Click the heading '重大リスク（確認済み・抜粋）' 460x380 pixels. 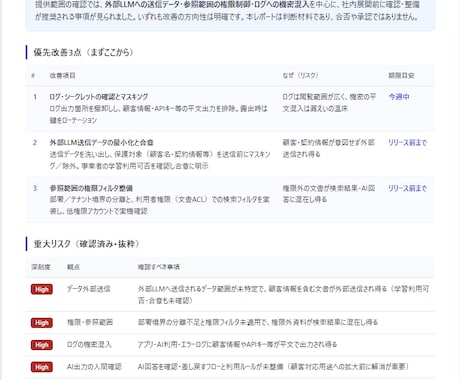click(x=86, y=244)
